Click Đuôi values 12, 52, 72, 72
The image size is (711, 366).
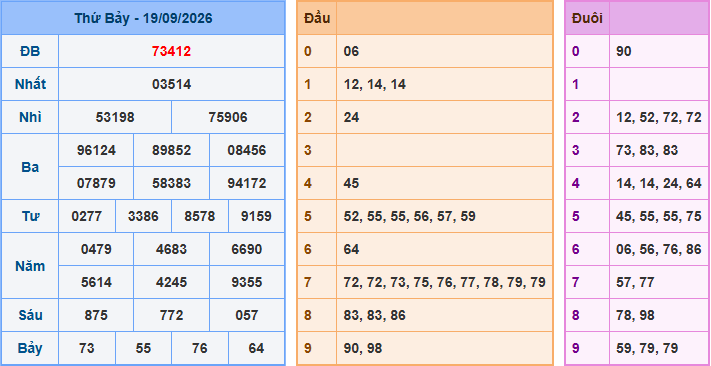[658, 117]
